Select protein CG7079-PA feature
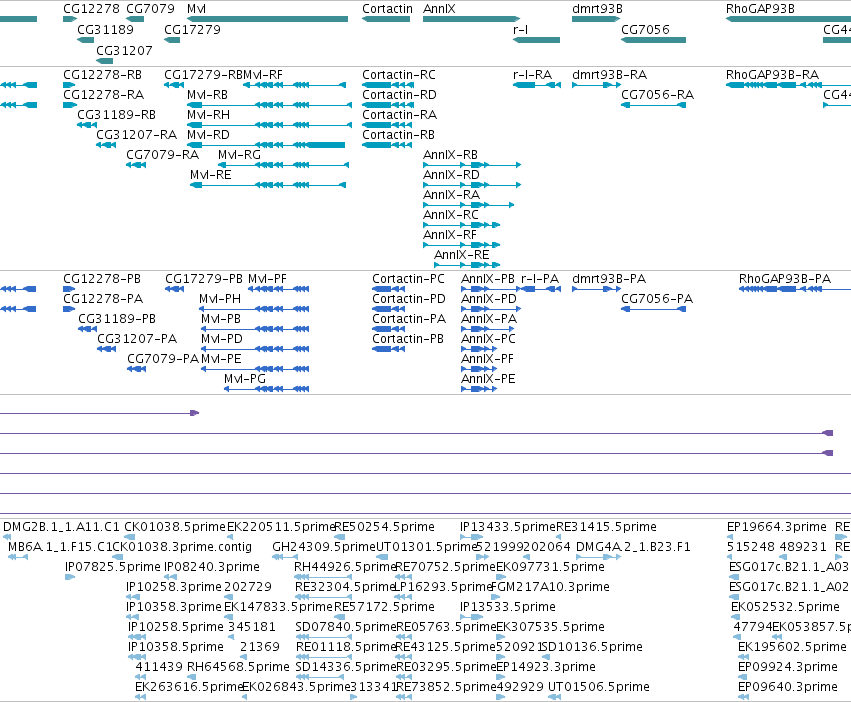 (x=137, y=369)
